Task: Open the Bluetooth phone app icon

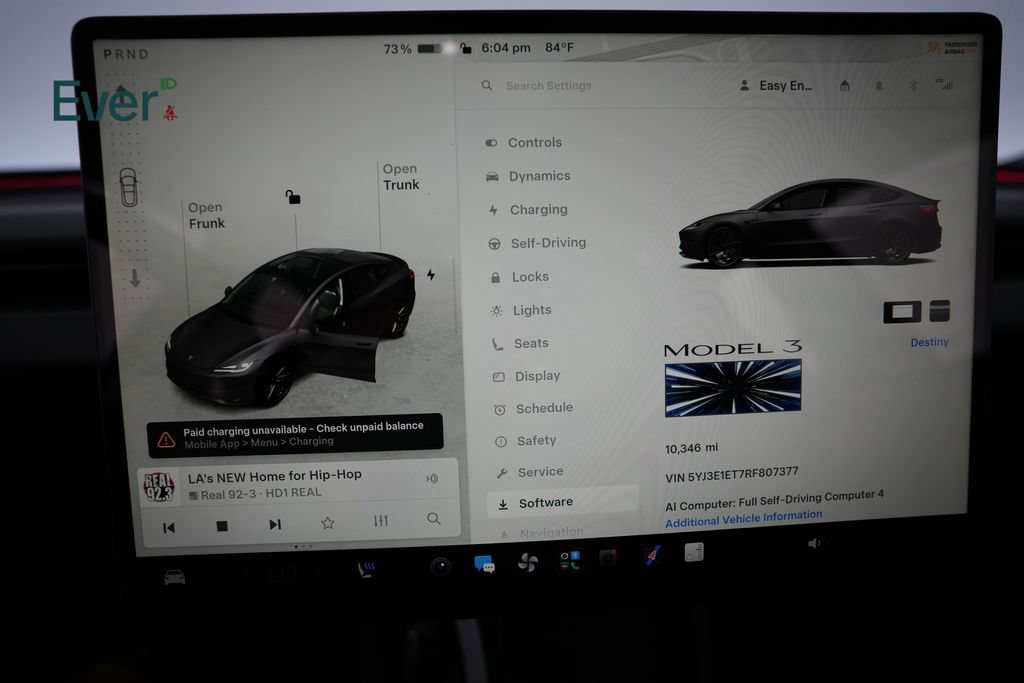Action: [569, 560]
